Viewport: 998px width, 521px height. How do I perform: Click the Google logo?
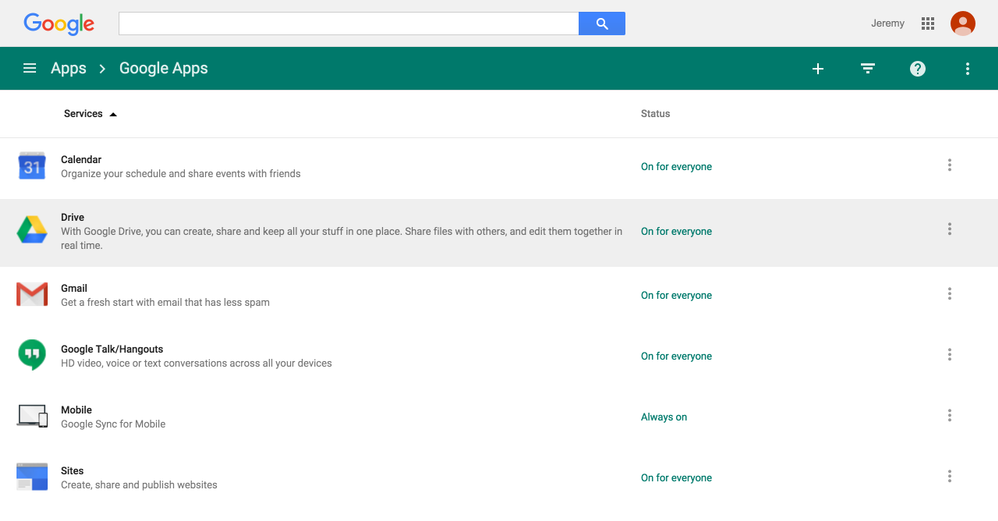(59, 24)
